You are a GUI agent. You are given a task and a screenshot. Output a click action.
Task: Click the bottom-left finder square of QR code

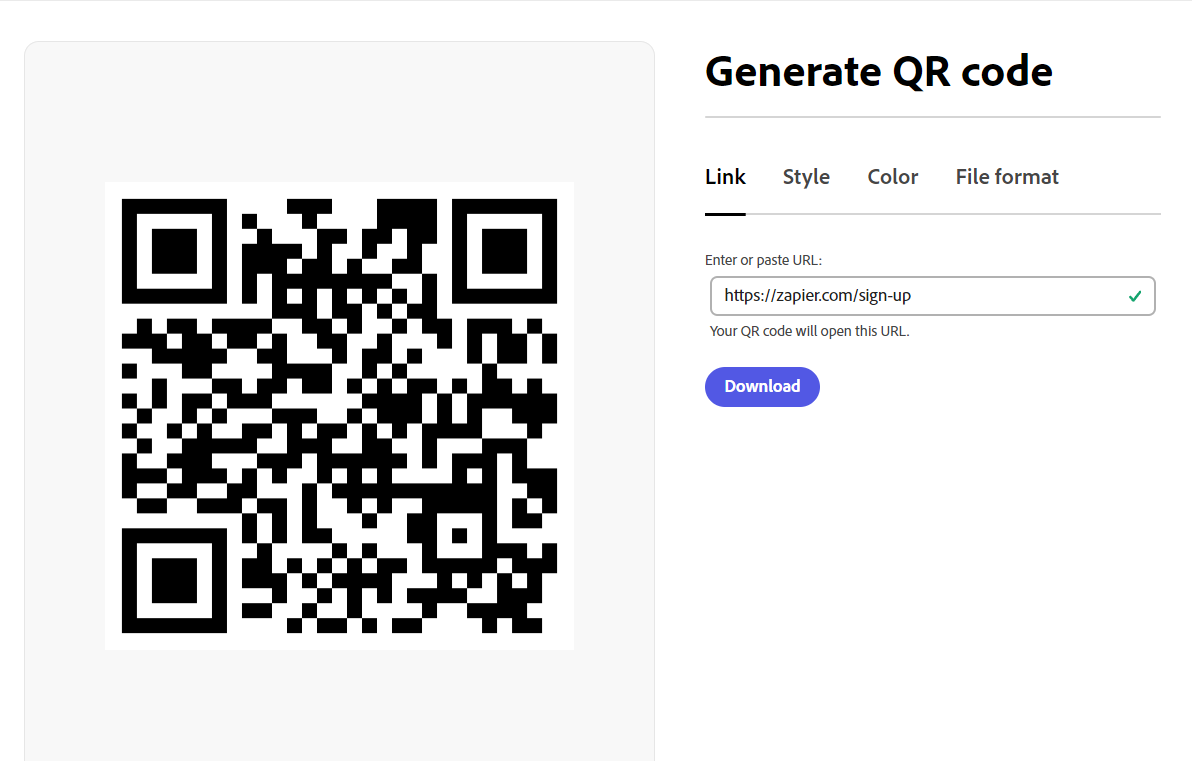[174, 581]
